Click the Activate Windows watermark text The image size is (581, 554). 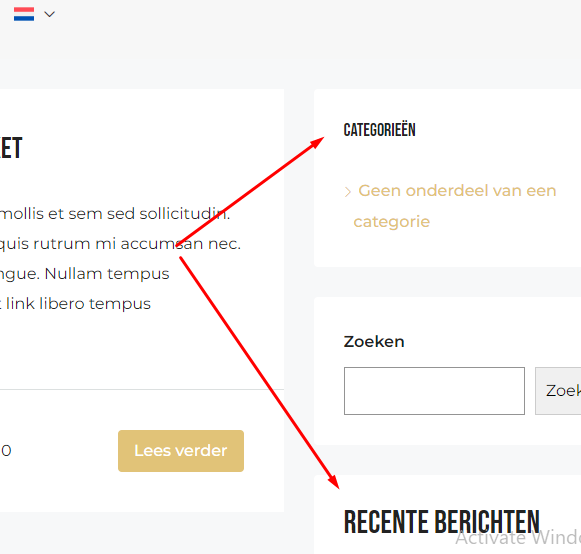[518, 538]
